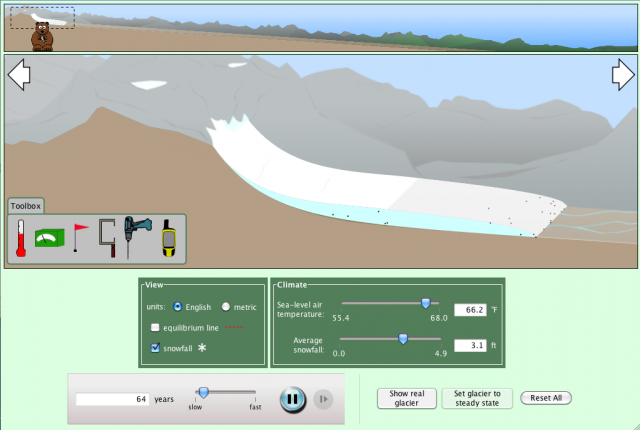Pick up the thermometer tool
640x430 pixels.
pyautogui.click(x=21, y=239)
